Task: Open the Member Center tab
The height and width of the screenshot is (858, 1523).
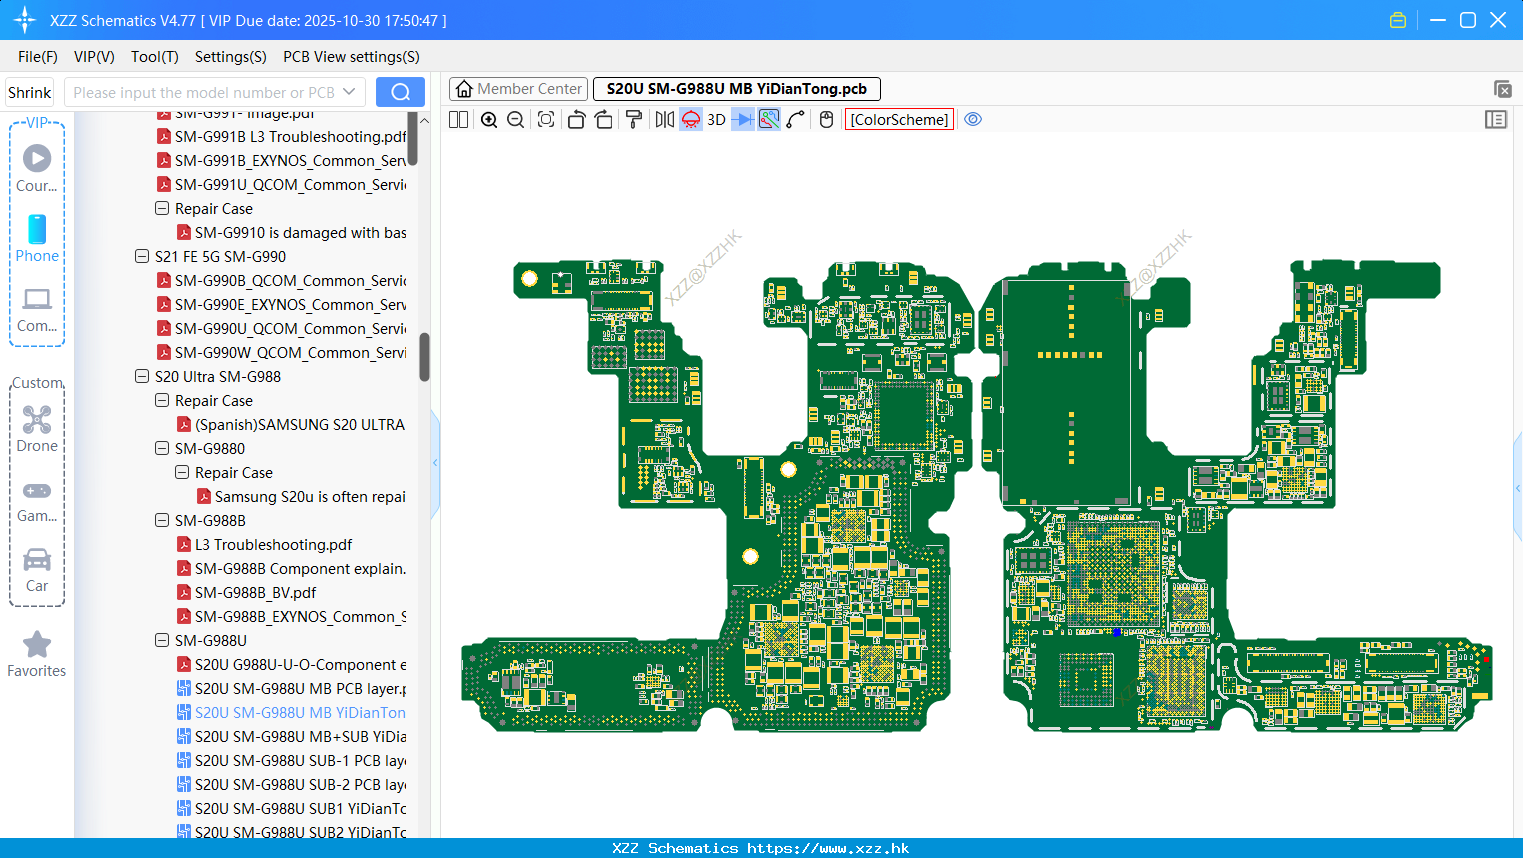Action: pos(519,89)
